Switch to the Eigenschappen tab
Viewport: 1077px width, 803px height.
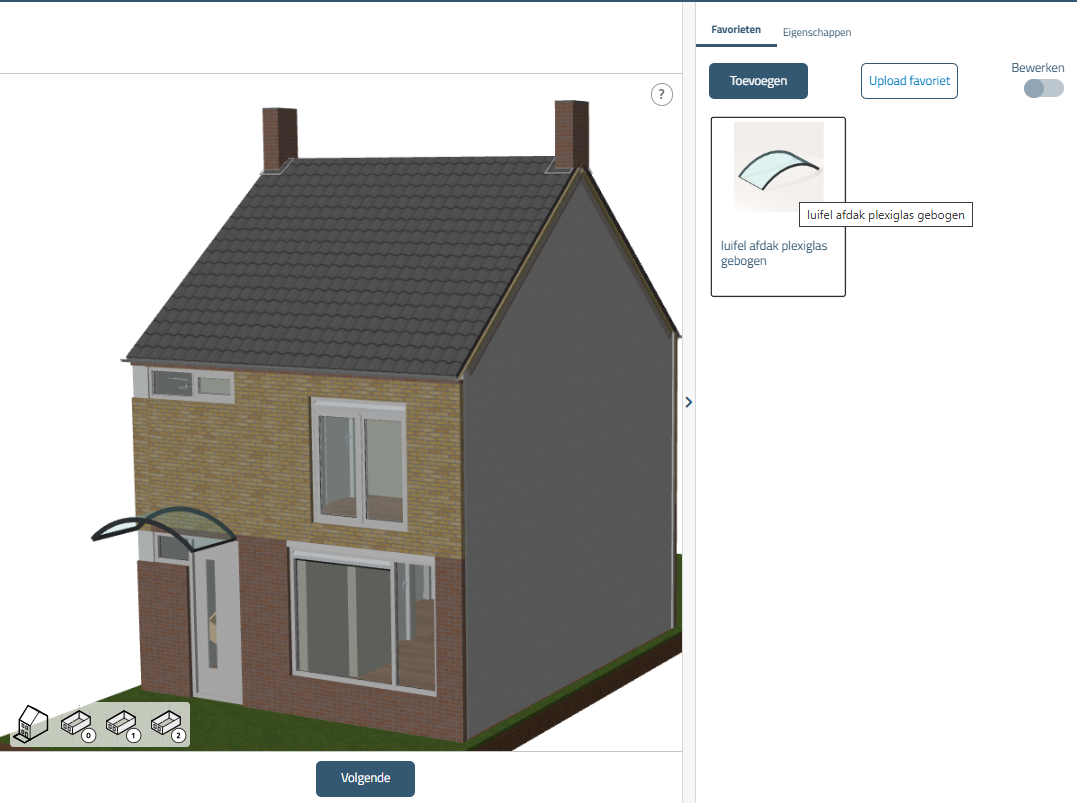click(817, 32)
